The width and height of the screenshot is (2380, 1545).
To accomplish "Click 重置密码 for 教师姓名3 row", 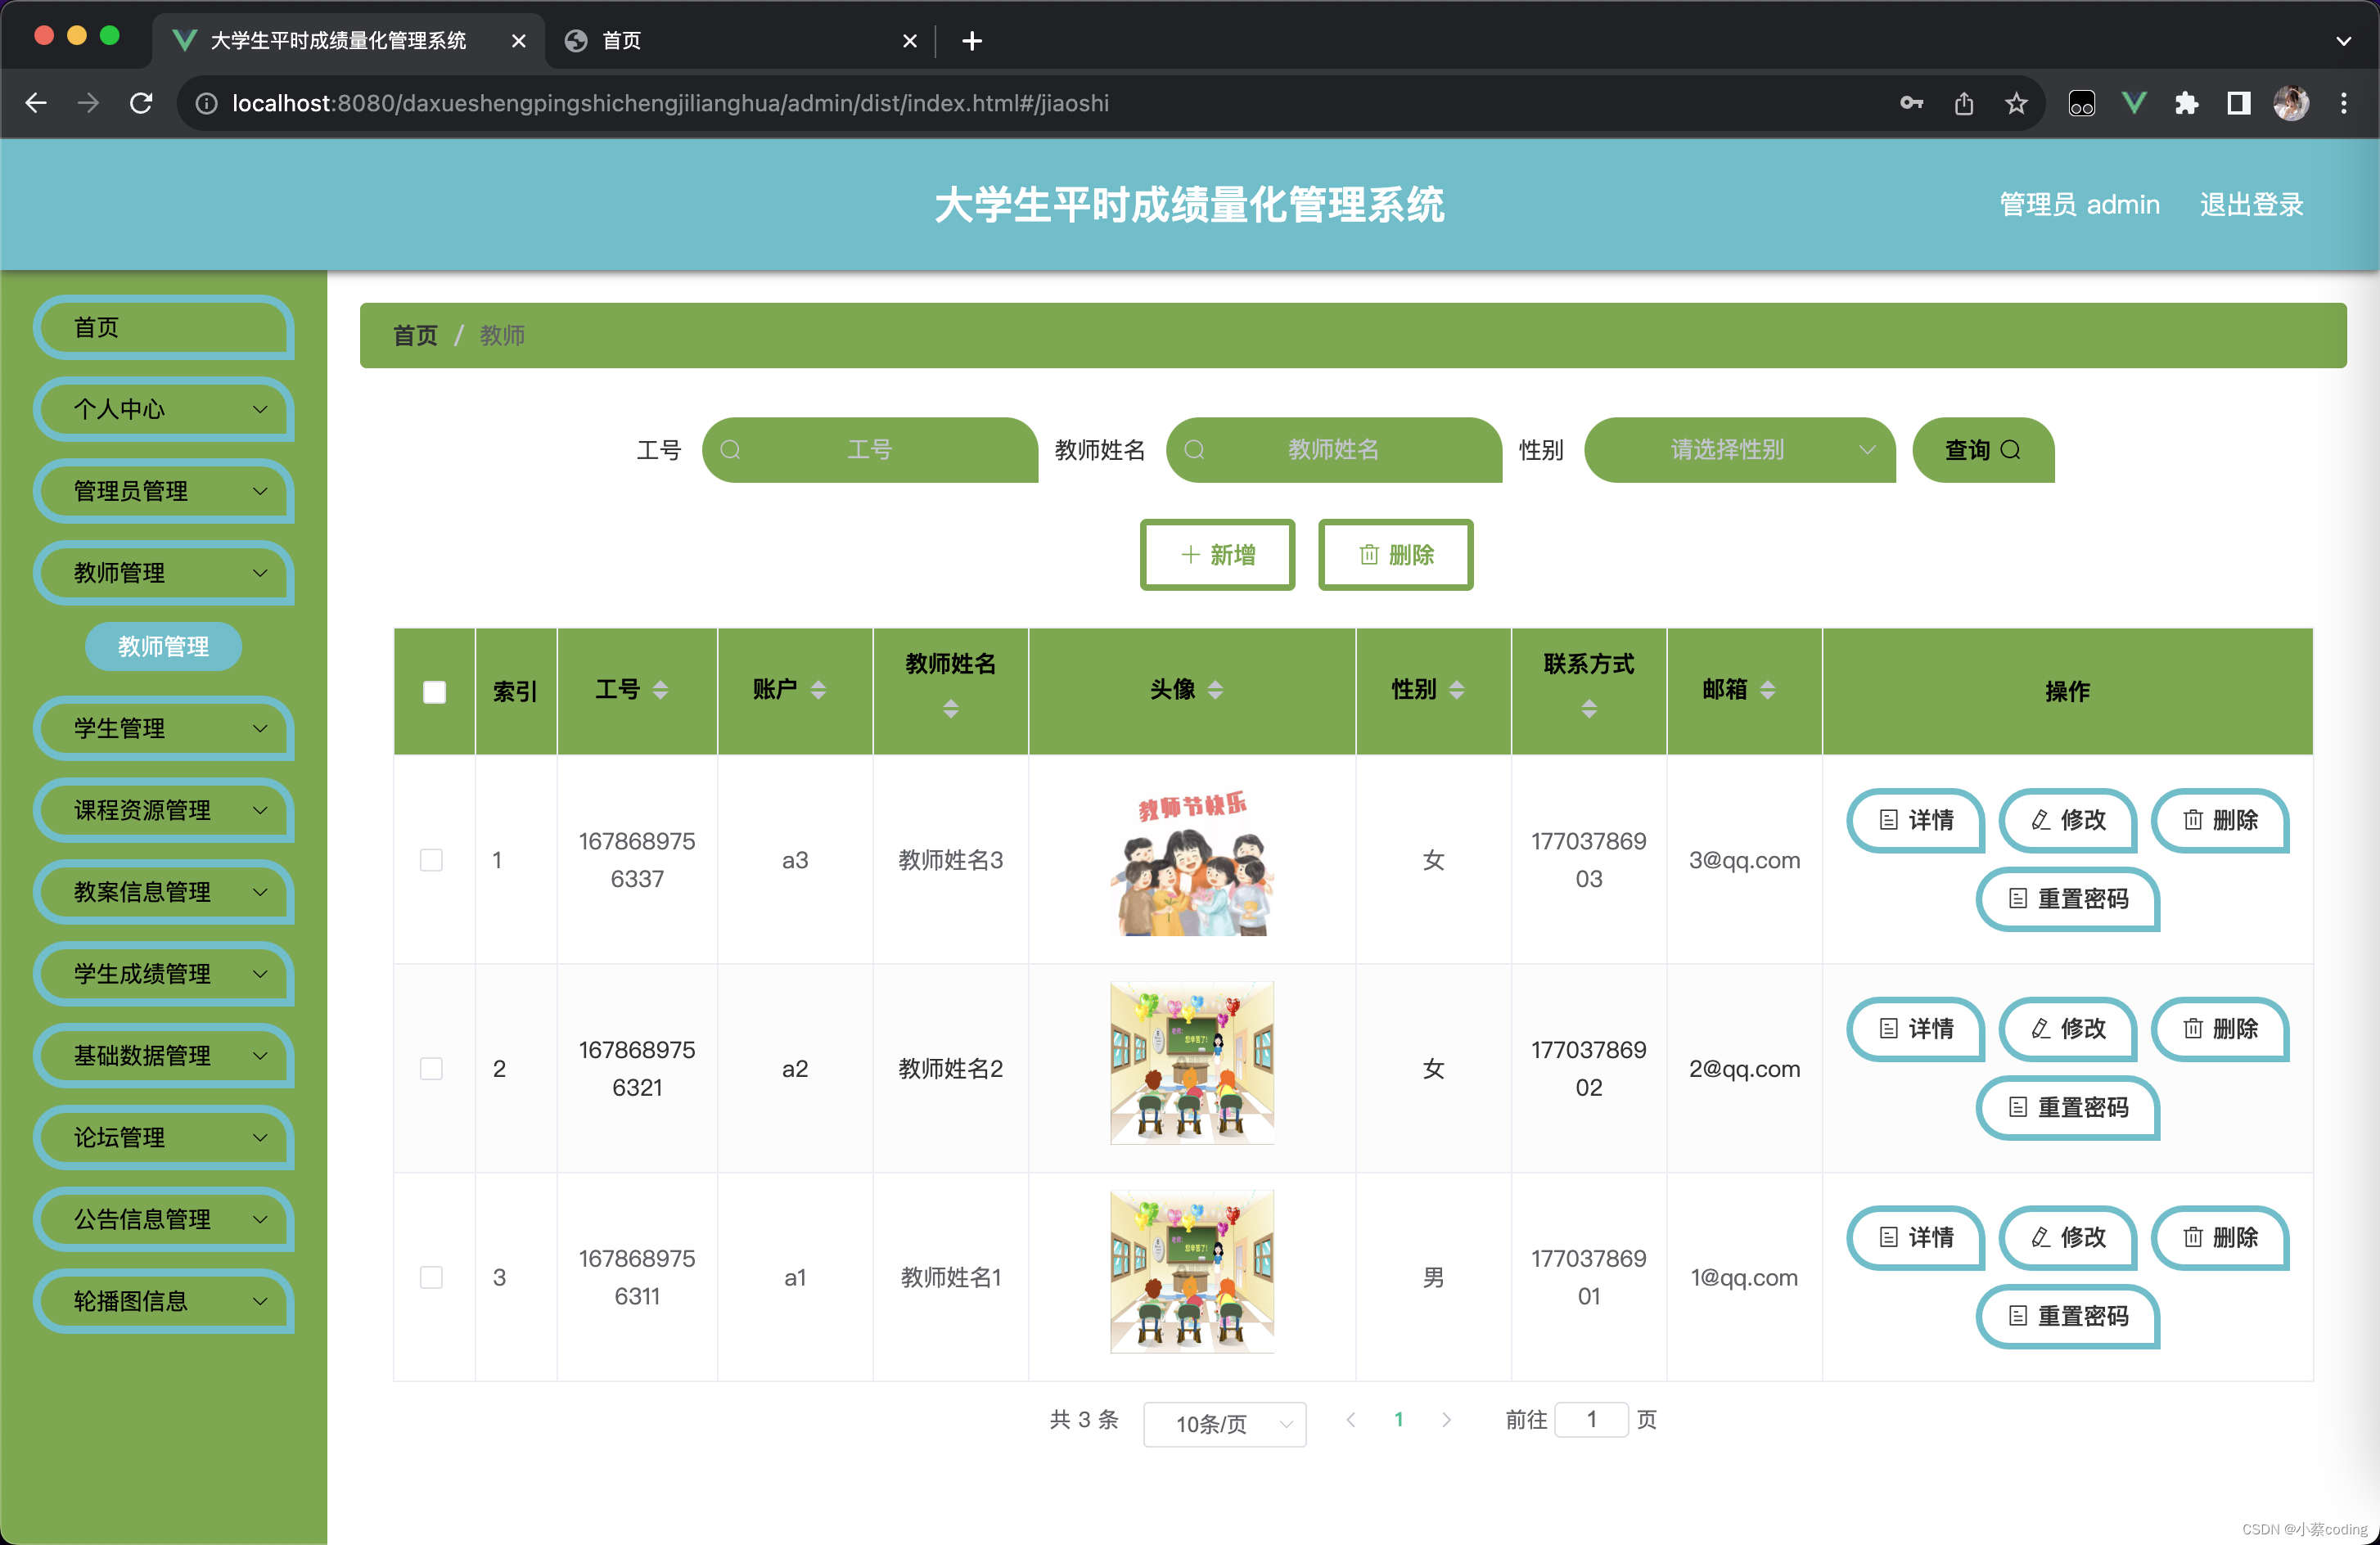I will (x=2067, y=899).
